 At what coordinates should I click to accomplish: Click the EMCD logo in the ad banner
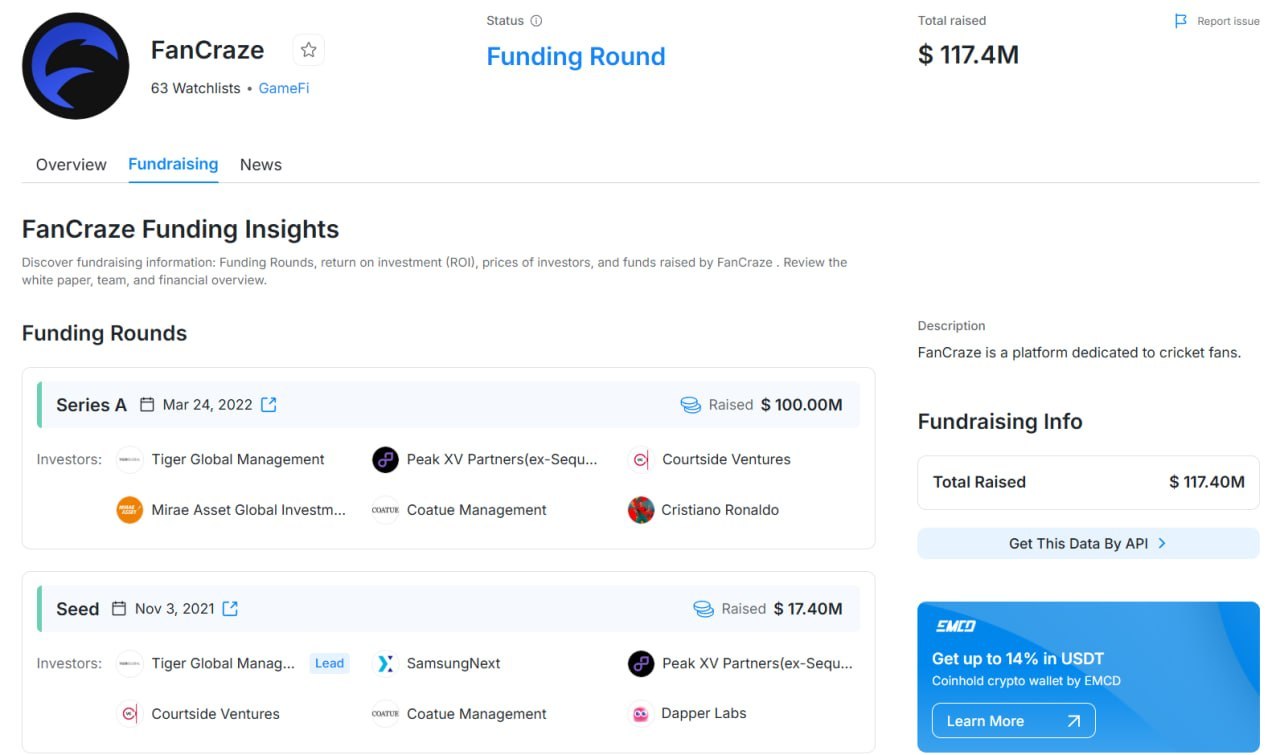coord(955,626)
